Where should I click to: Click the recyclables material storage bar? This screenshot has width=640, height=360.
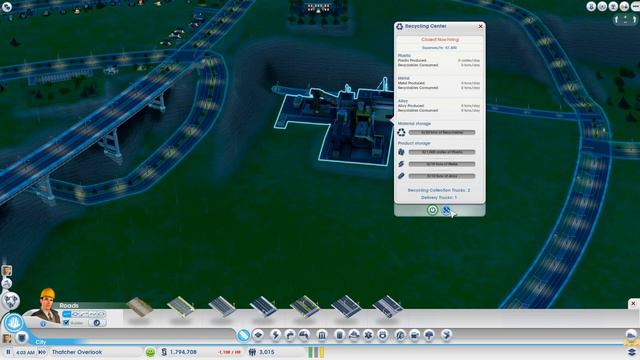tap(442, 132)
